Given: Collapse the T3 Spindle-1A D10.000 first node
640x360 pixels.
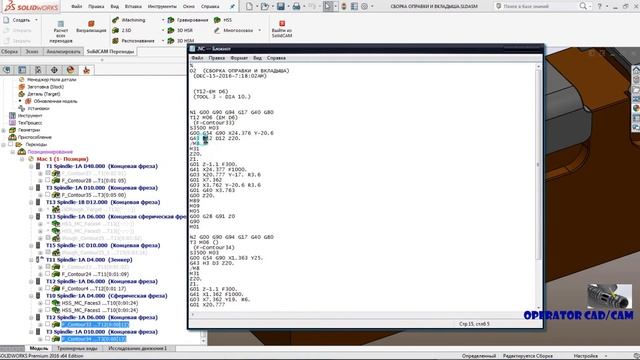Looking at the screenshot, I should 31,188.
